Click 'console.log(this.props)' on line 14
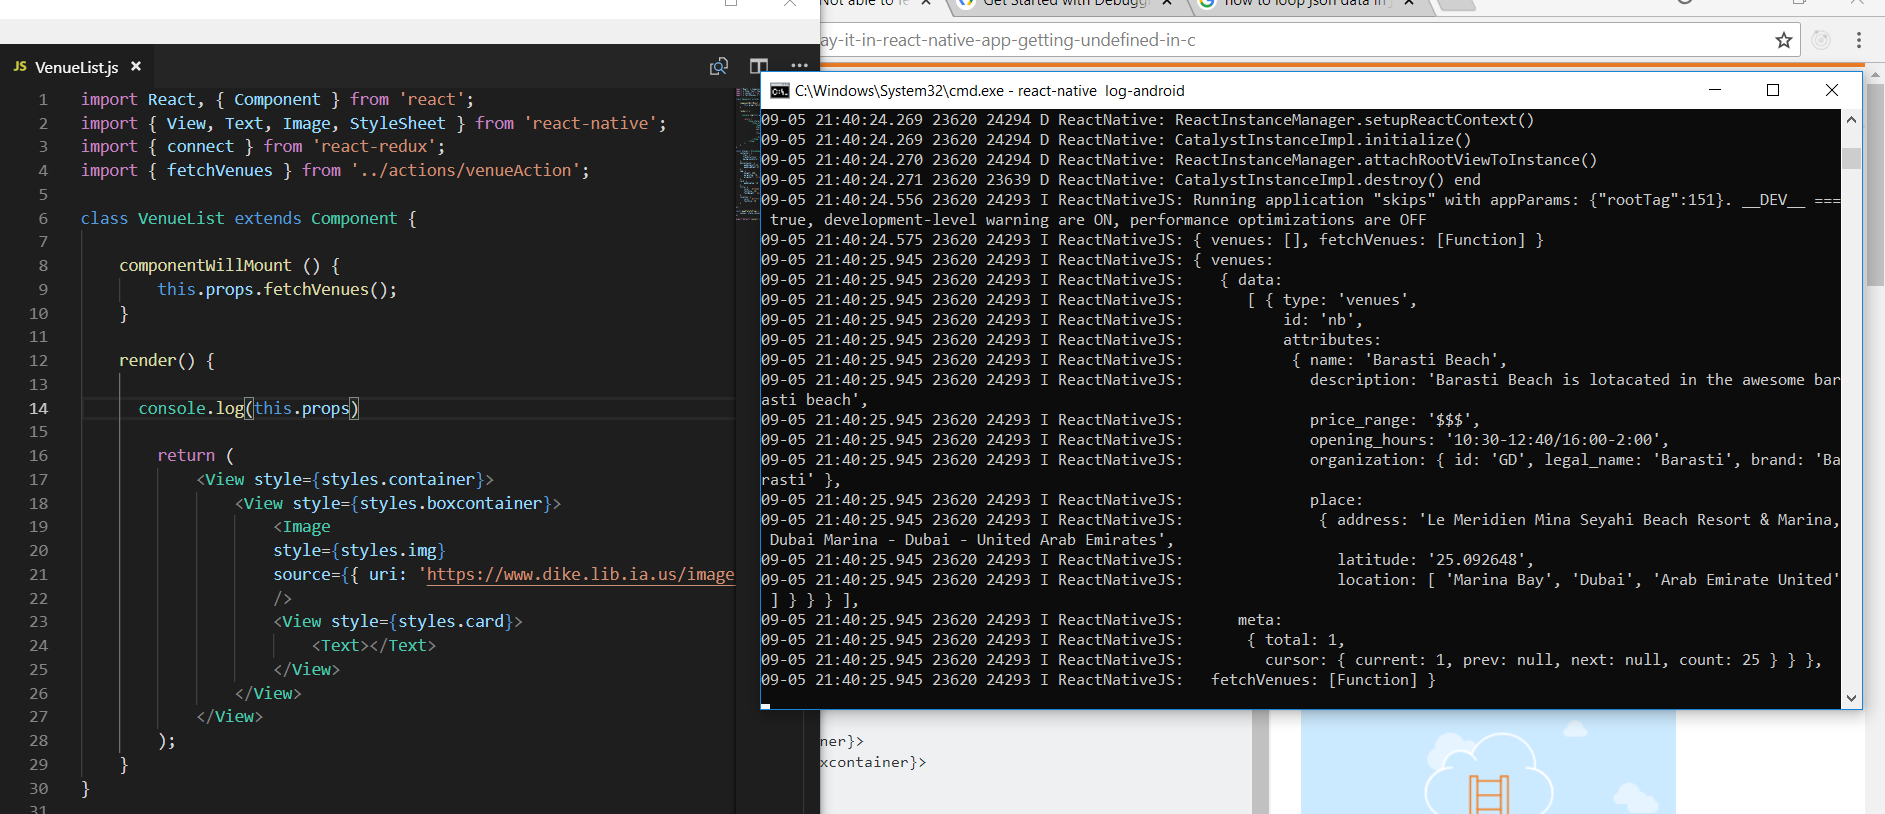Screen dimensions: 1885x814 pos(248,408)
